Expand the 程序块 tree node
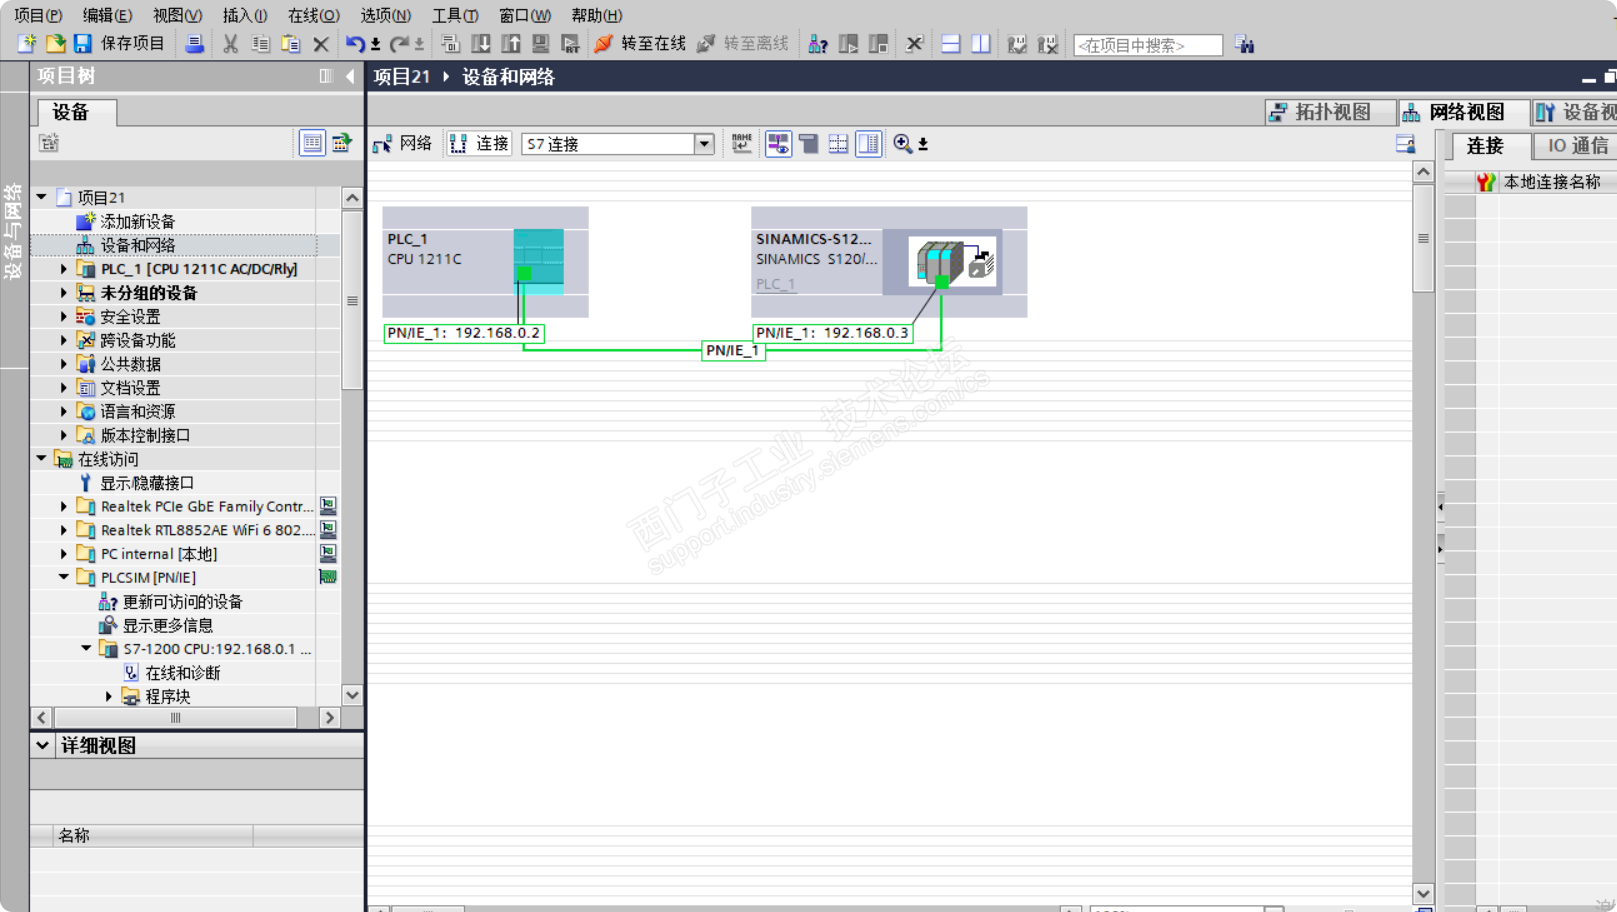The width and height of the screenshot is (1617, 912). (109, 696)
